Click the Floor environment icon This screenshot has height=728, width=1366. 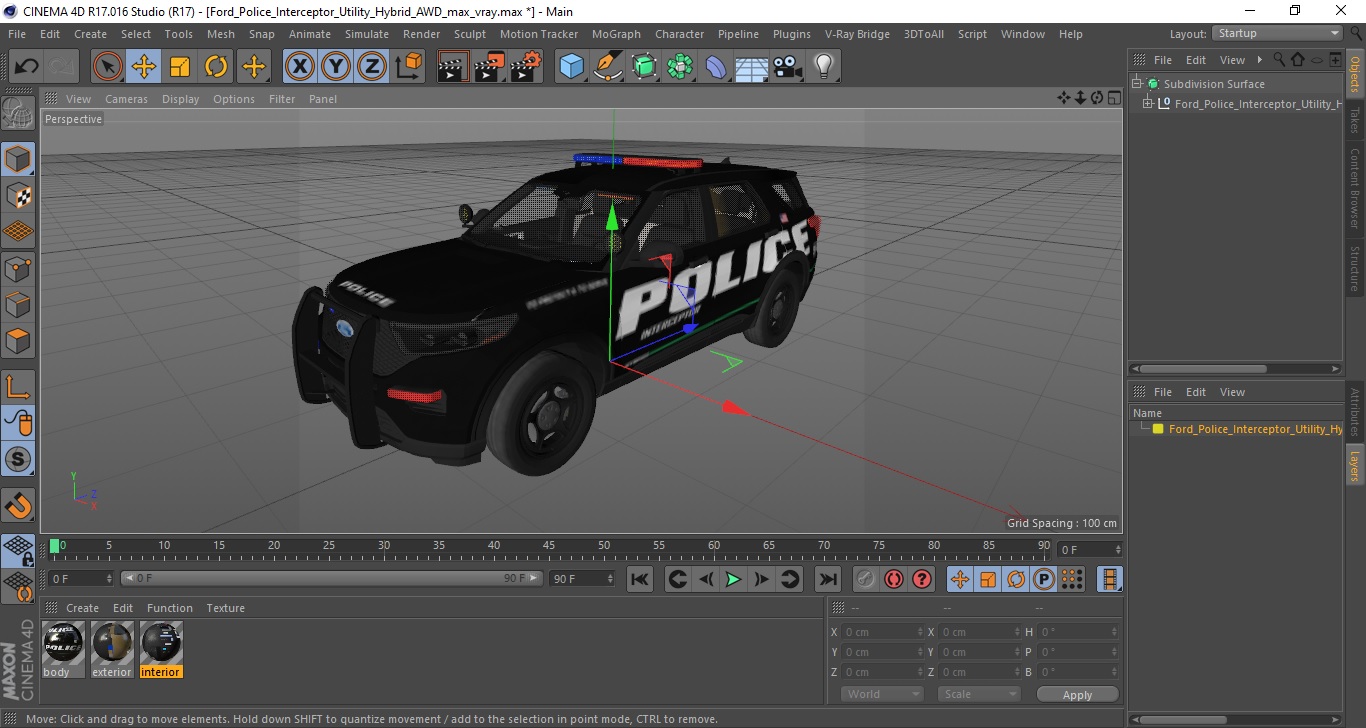point(752,67)
